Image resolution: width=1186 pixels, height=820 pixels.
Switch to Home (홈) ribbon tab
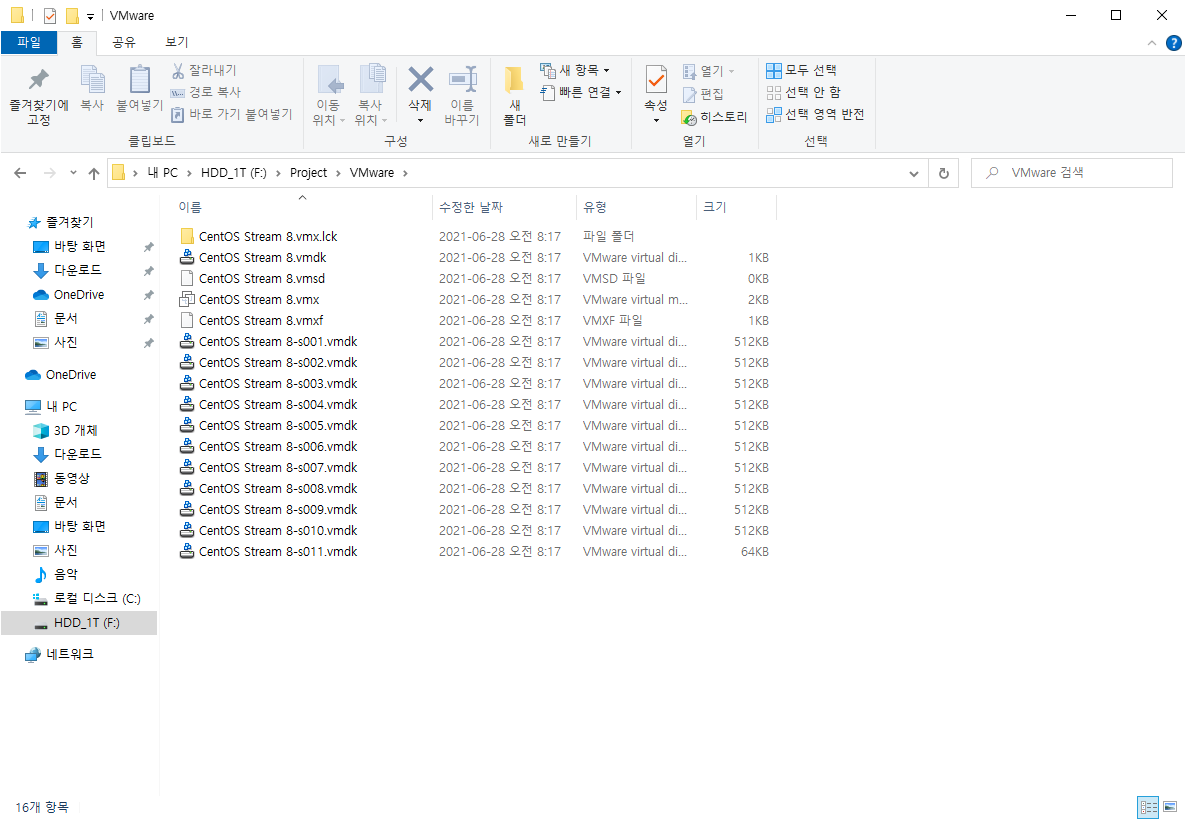point(77,42)
